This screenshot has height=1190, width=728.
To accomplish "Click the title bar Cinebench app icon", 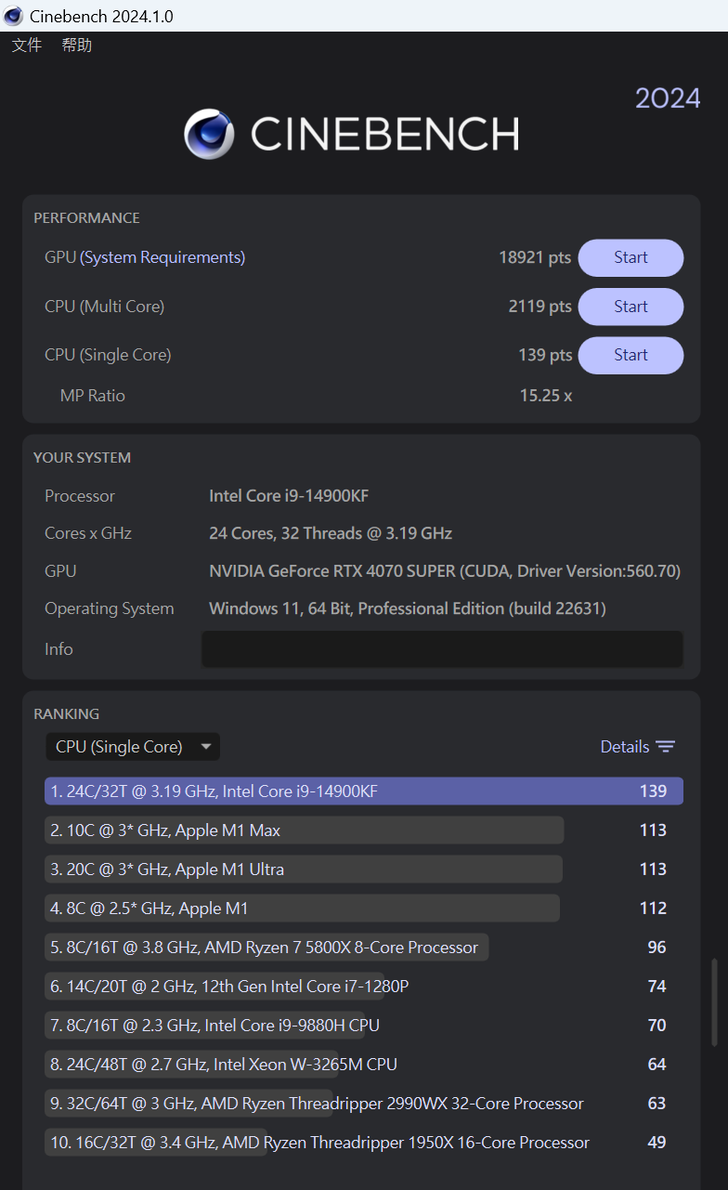I will pos(13,16).
